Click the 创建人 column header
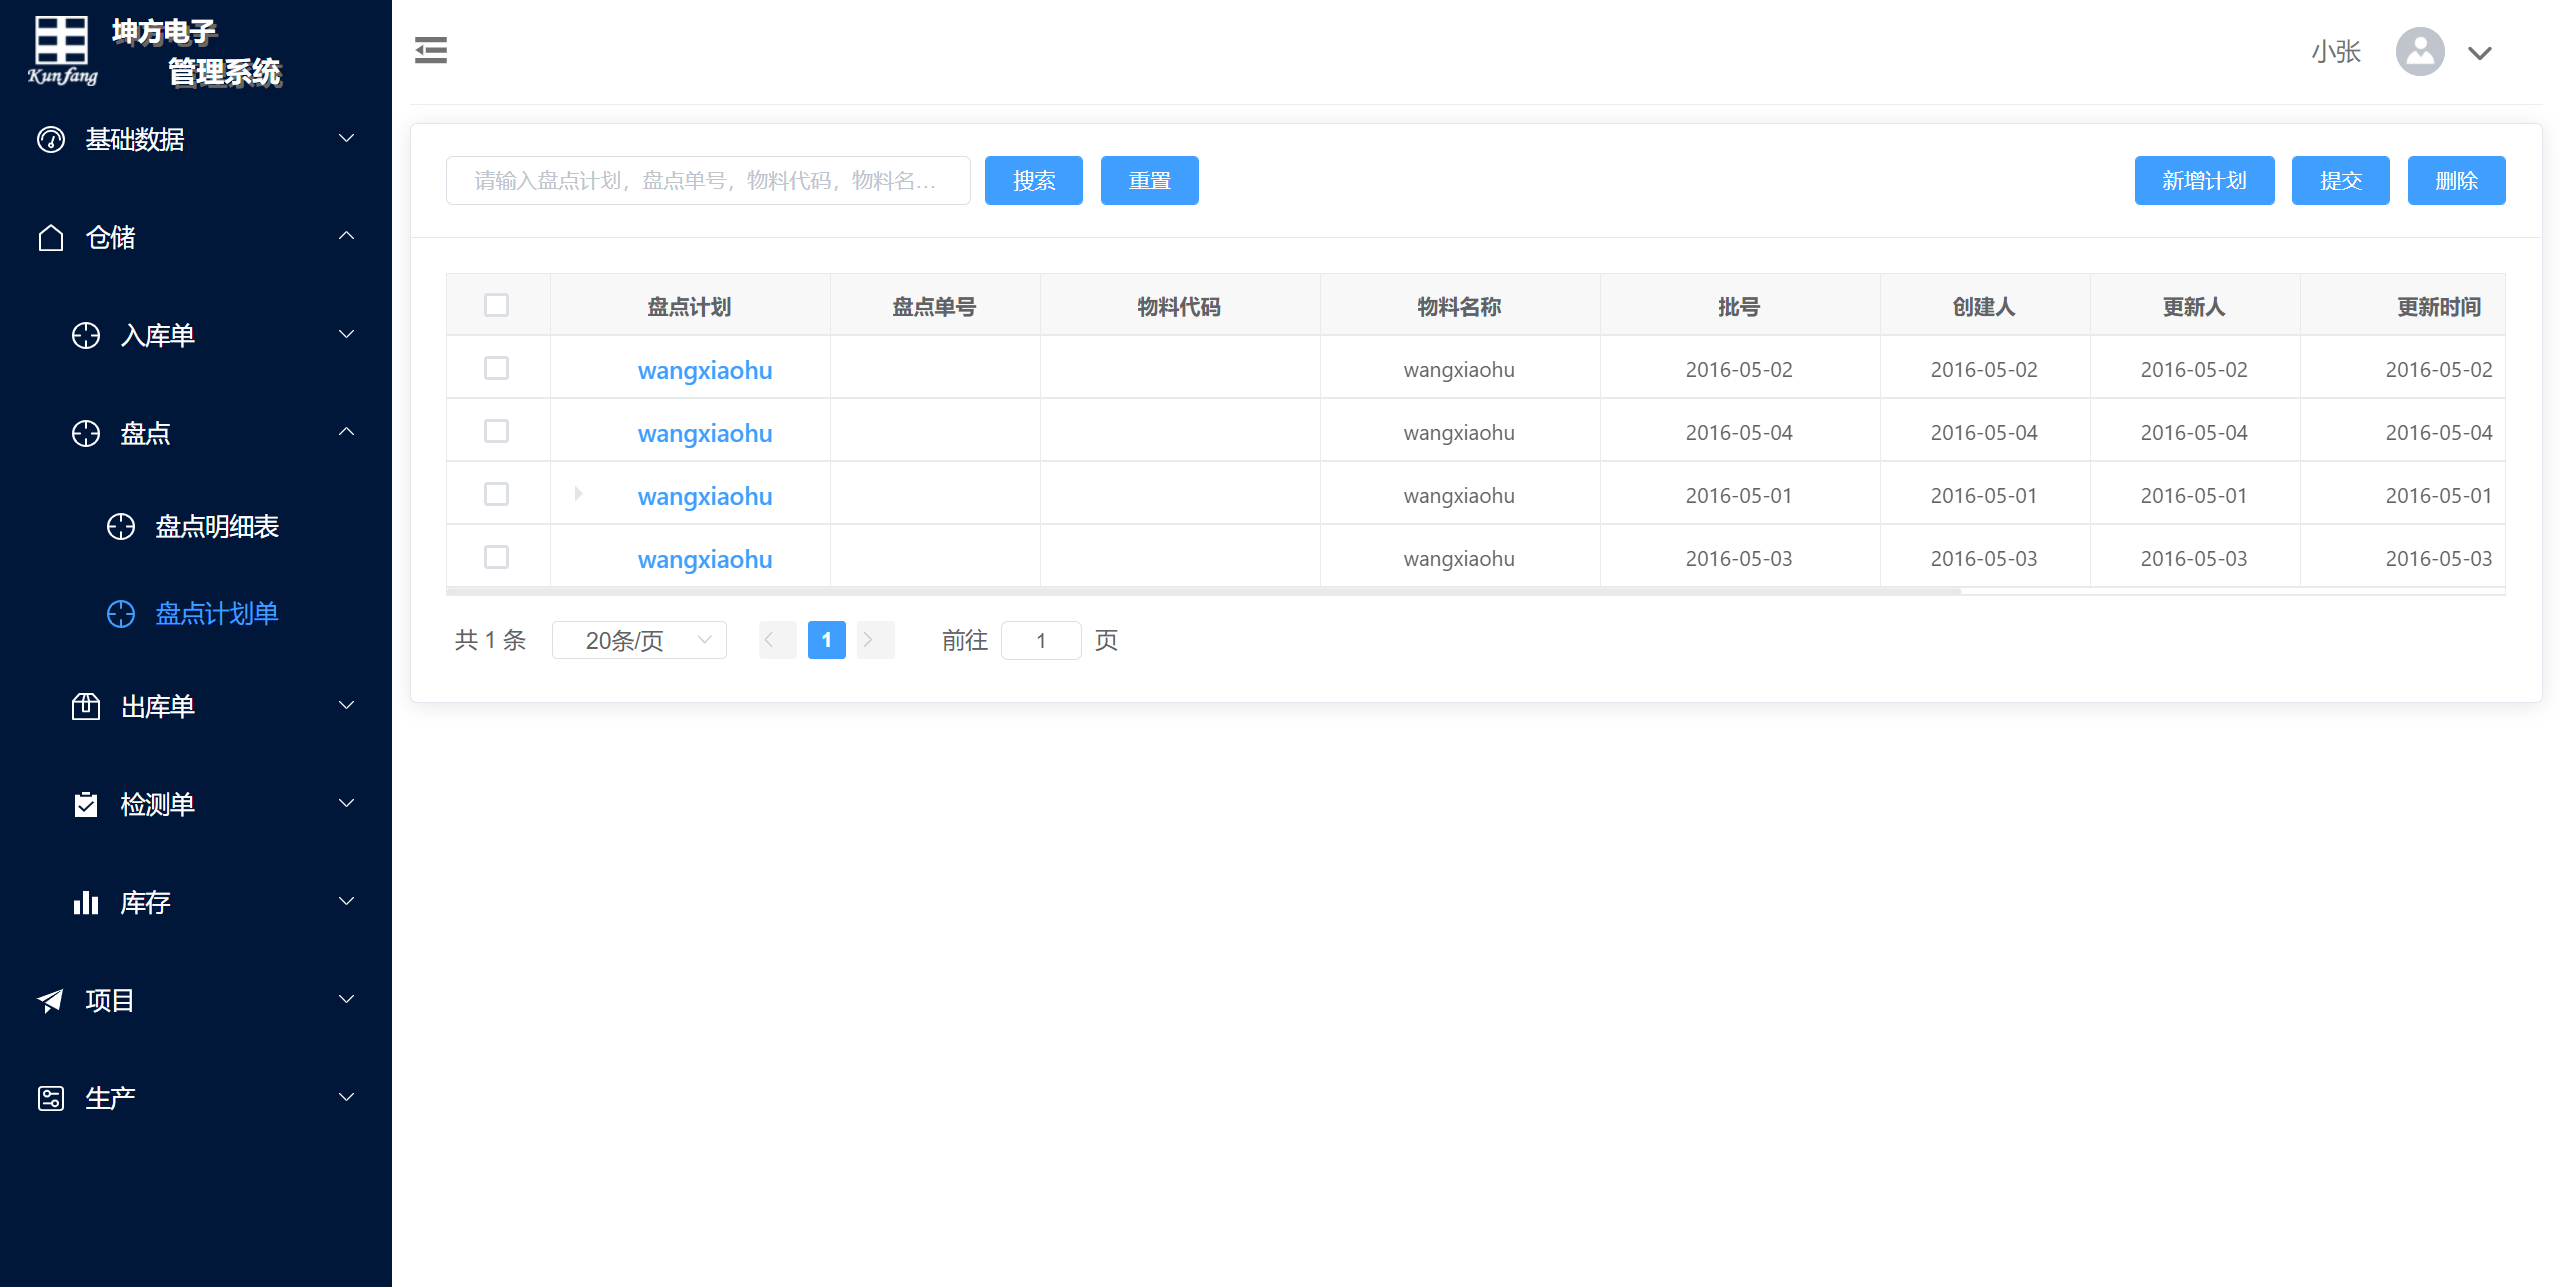Image resolution: width=2560 pixels, height=1287 pixels. [1984, 306]
